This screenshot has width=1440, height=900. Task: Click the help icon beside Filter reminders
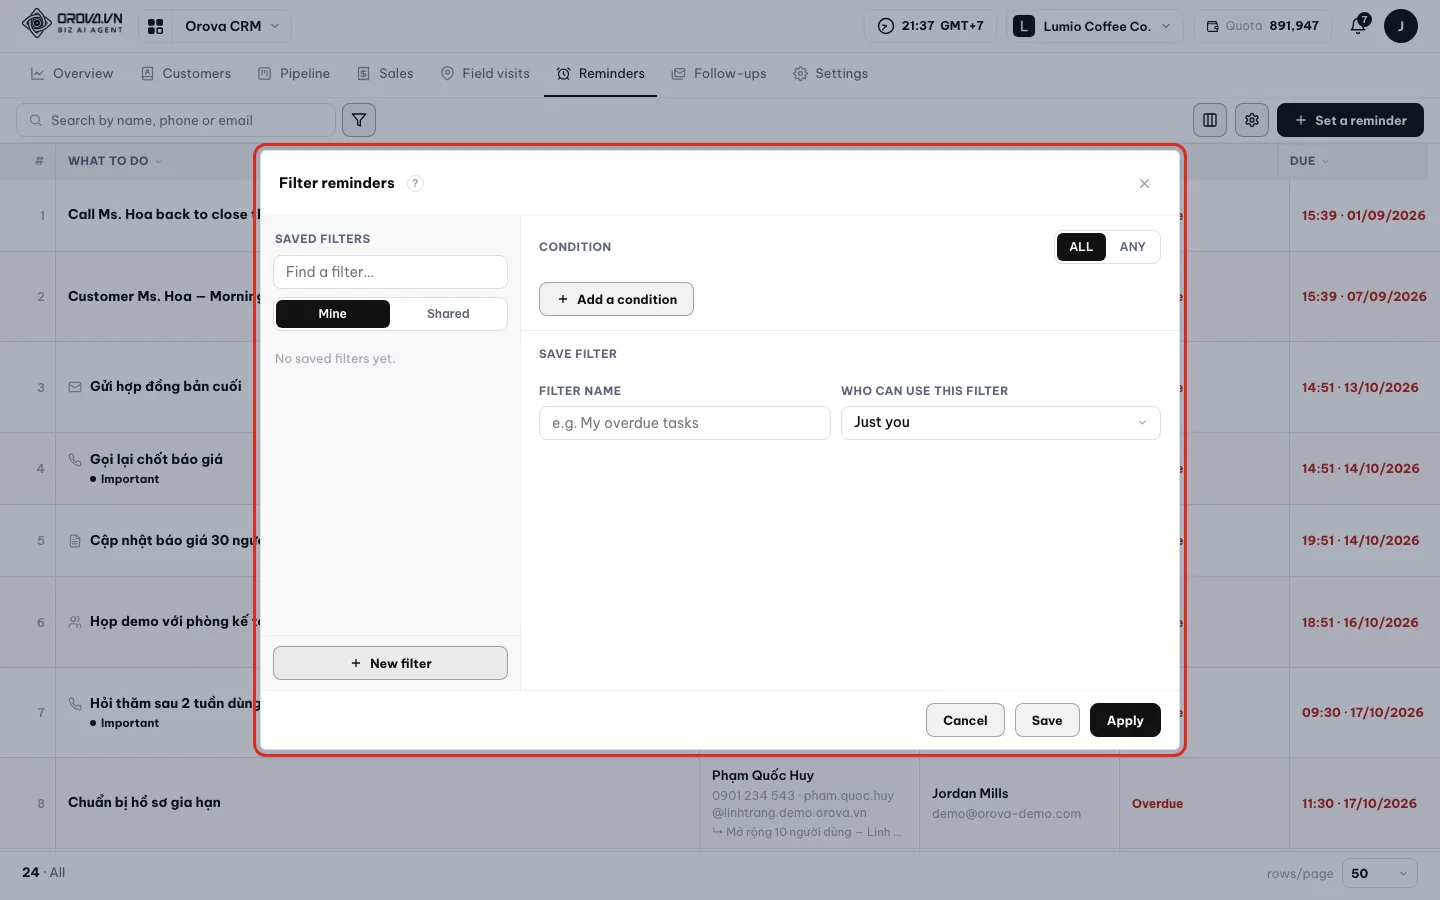coord(415,183)
